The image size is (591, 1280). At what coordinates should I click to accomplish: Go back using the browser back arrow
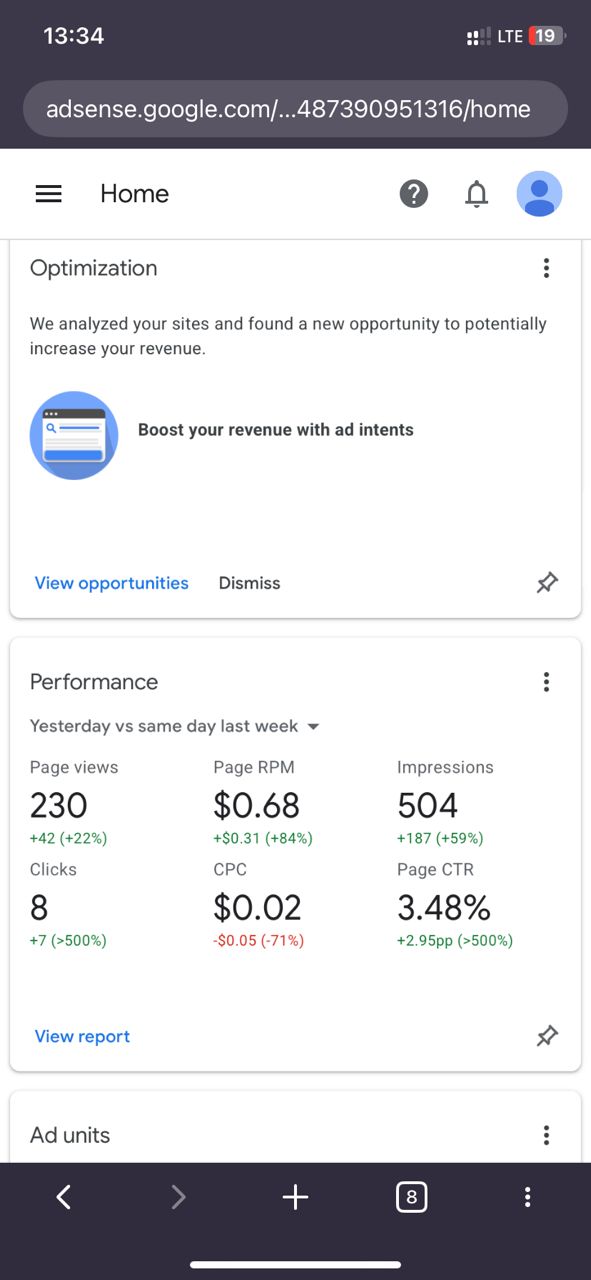pyautogui.click(x=63, y=1197)
